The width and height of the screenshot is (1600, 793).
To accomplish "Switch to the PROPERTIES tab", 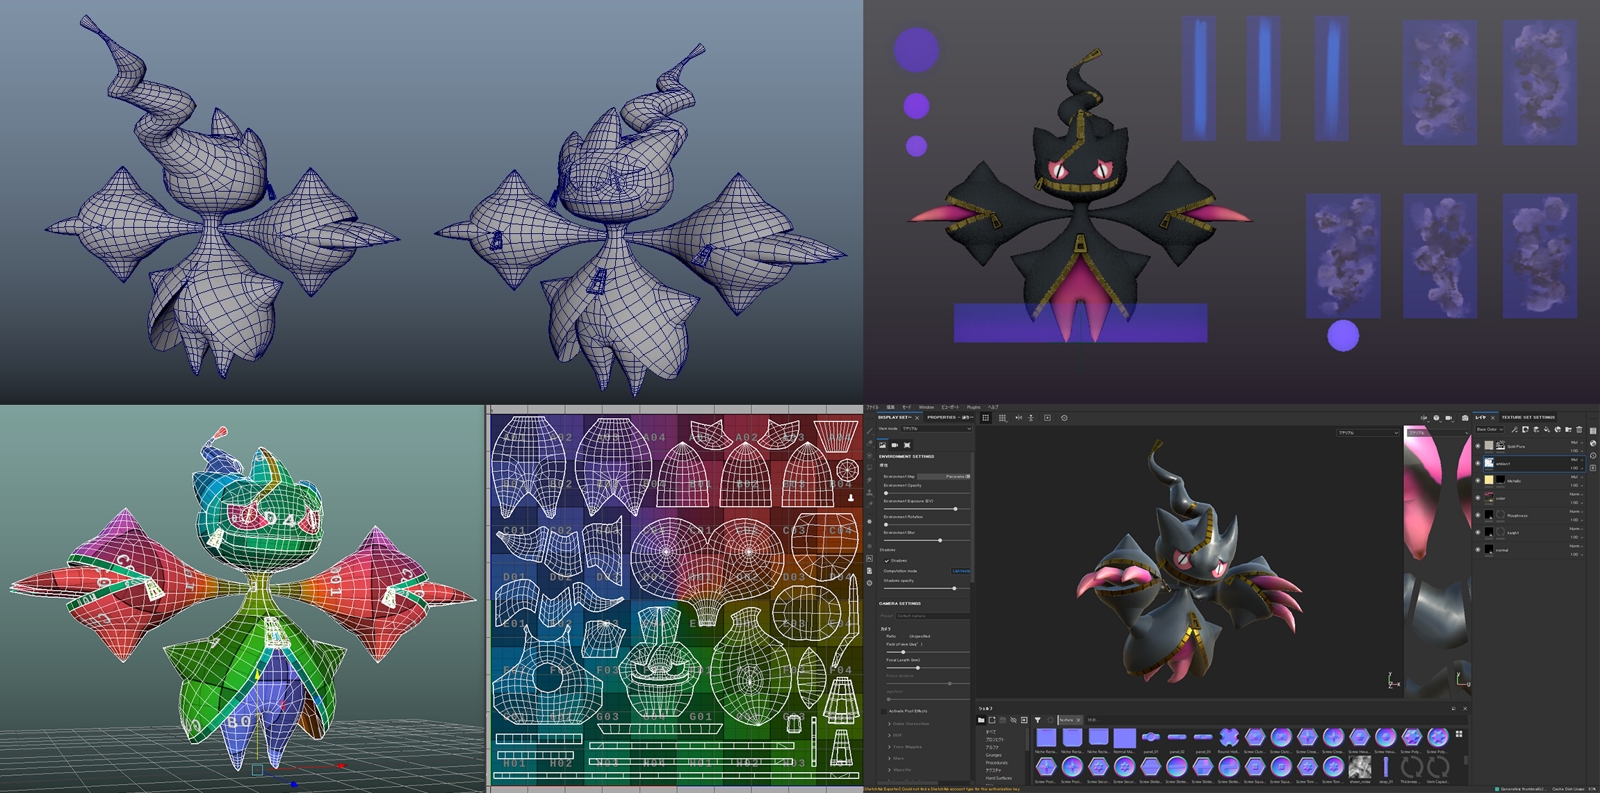I will (950, 417).
